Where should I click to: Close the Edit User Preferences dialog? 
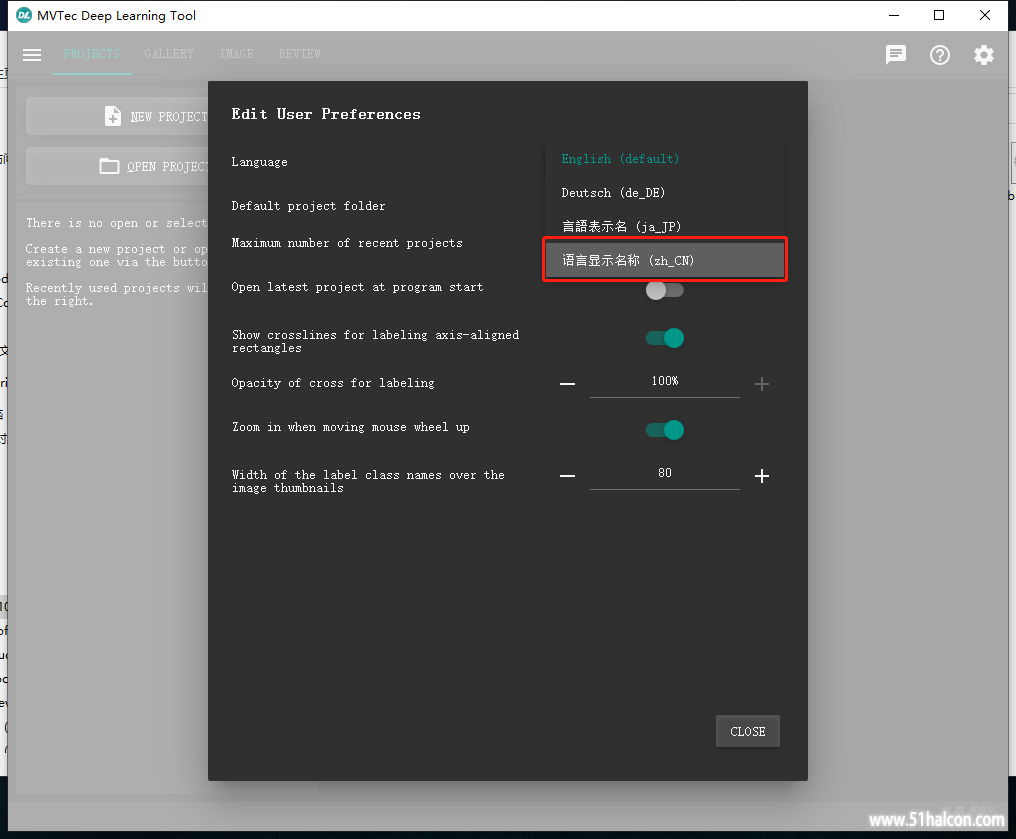[x=748, y=731]
